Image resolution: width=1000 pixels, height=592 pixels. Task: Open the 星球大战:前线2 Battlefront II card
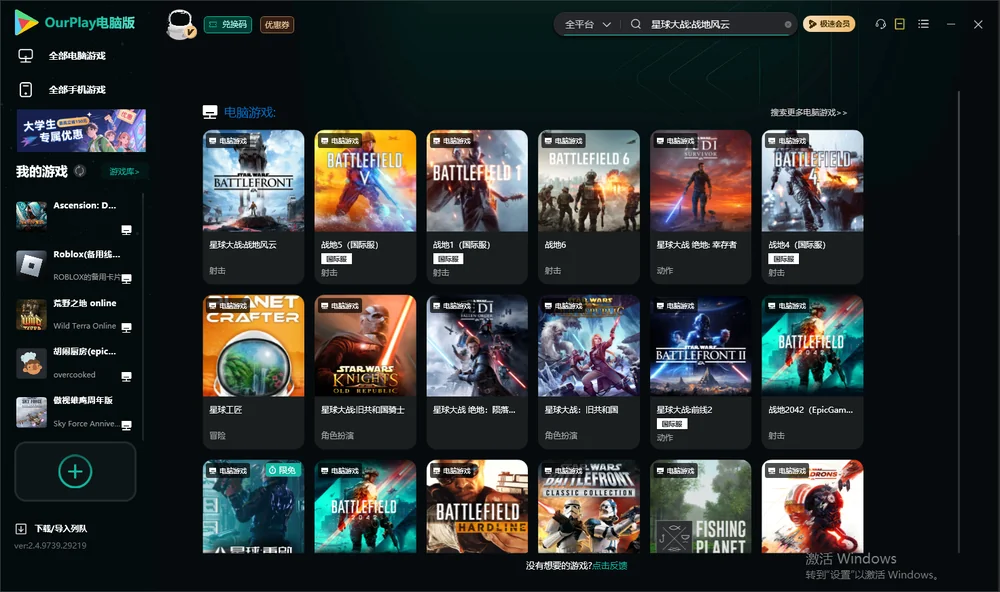click(700, 372)
